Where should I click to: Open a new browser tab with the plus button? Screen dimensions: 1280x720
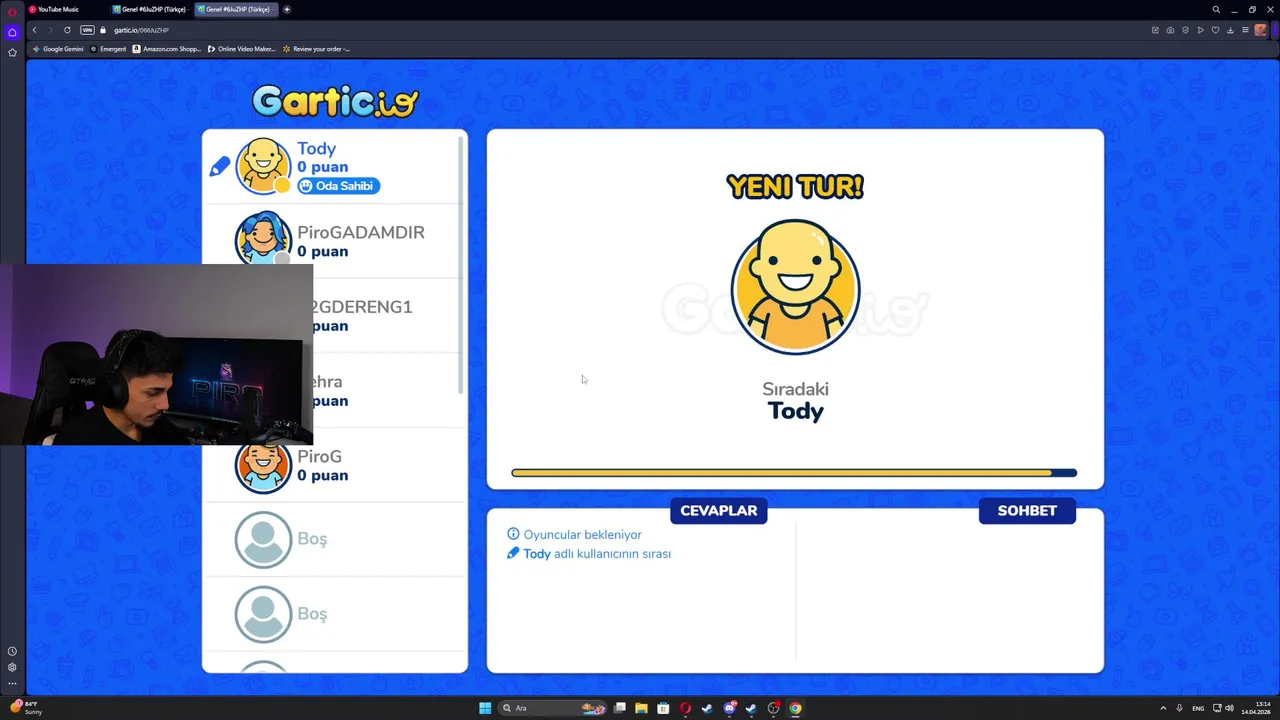click(x=287, y=9)
